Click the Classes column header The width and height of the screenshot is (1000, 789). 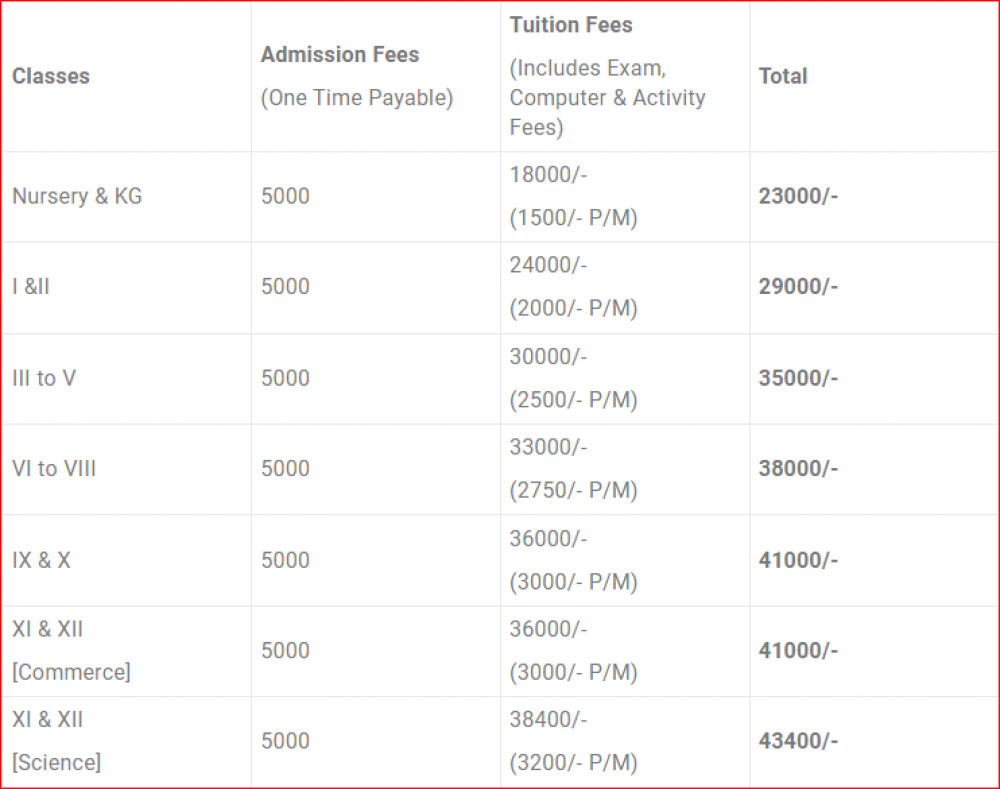51,76
